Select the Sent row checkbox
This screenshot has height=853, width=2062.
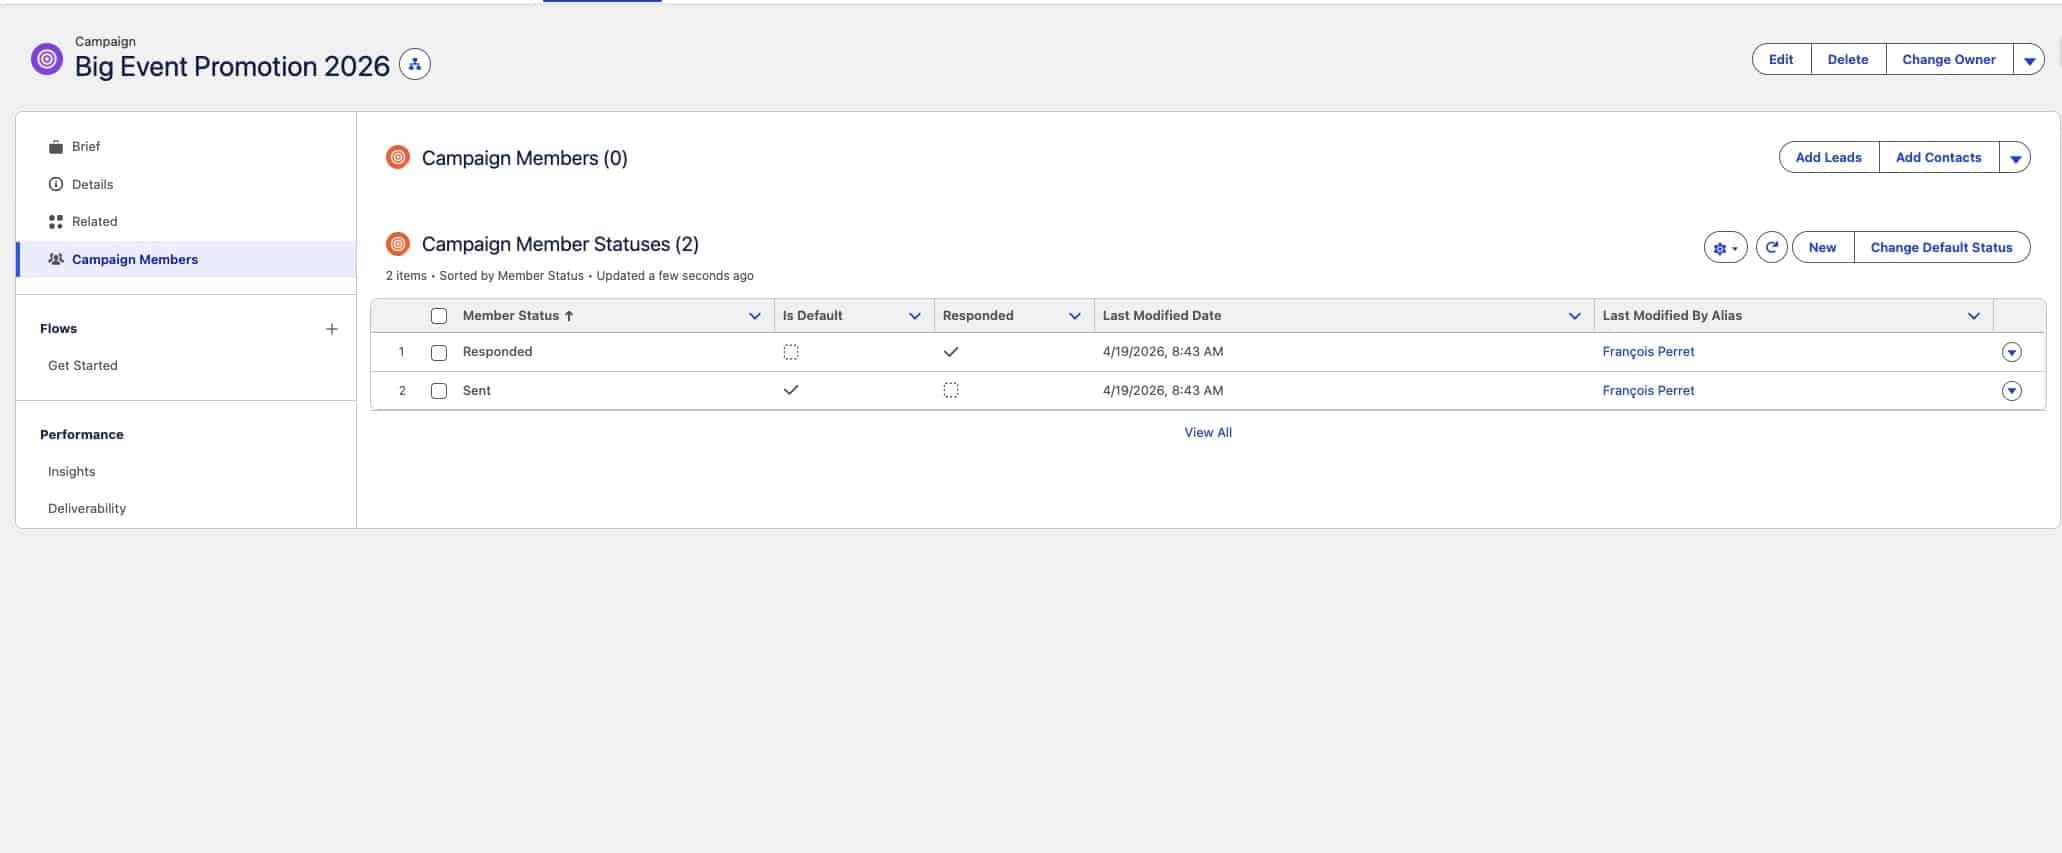coord(439,391)
